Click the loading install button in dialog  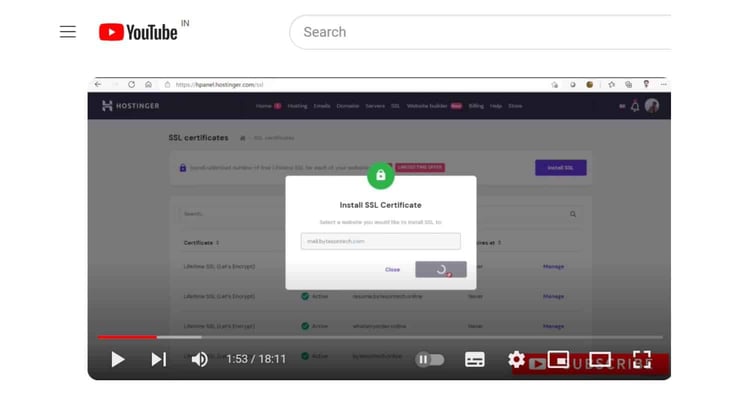[x=441, y=269]
